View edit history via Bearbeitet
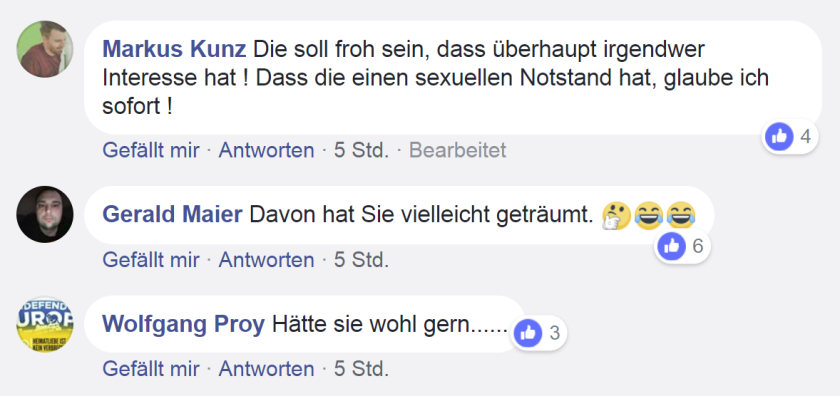 click(458, 151)
